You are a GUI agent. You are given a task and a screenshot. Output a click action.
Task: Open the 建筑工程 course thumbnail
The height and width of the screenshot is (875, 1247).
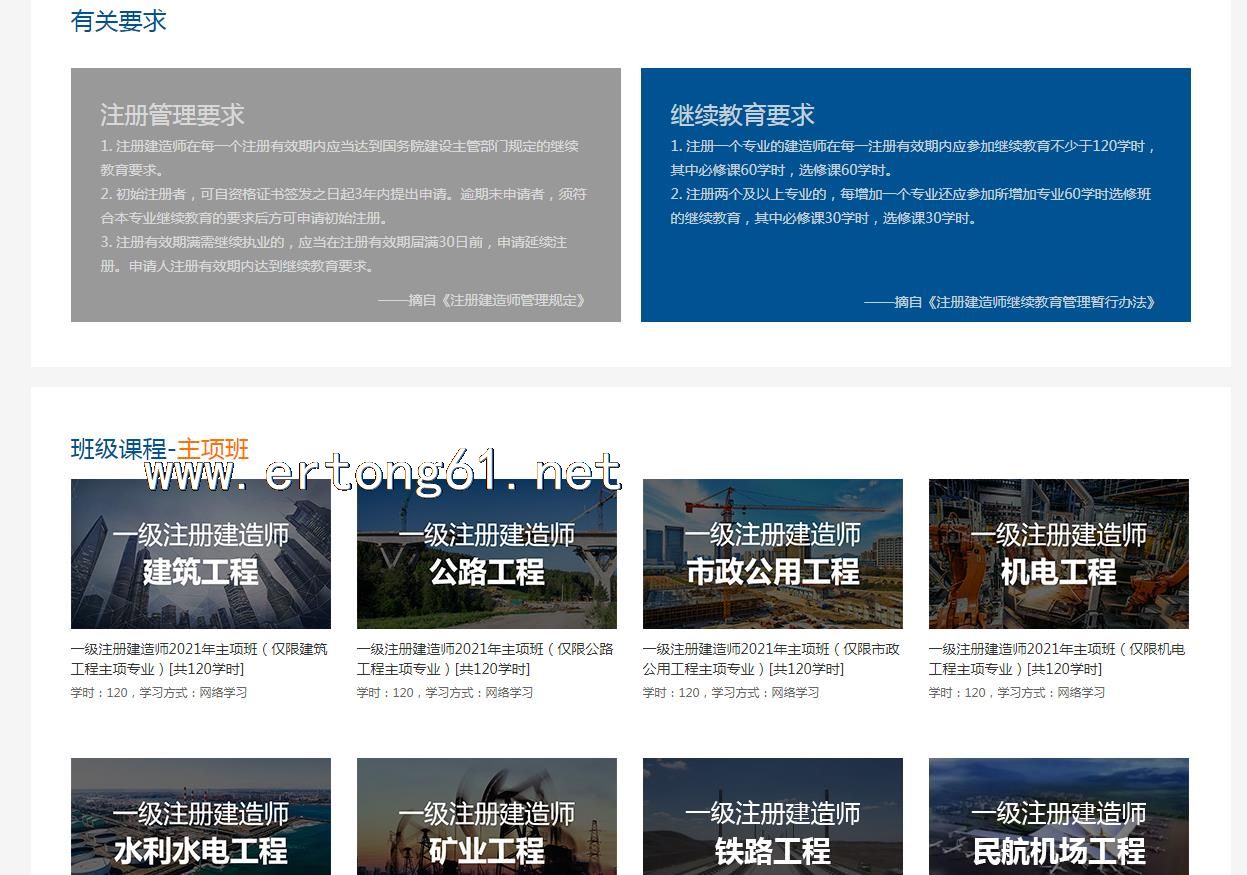coord(200,553)
